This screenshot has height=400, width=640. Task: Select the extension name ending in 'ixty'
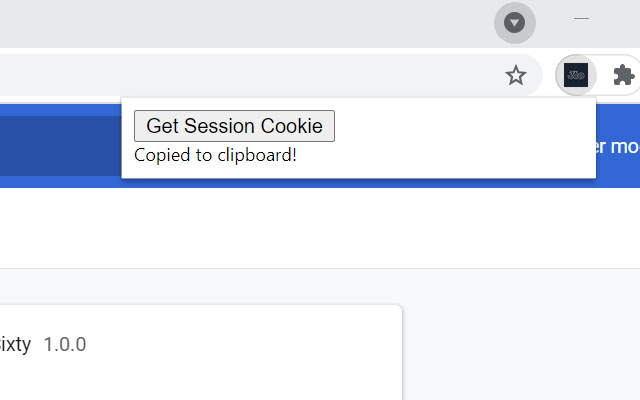(15, 345)
